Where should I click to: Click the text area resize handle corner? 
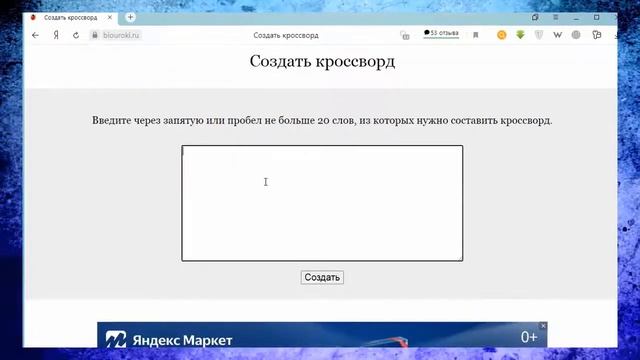pyautogui.click(x=461, y=258)
